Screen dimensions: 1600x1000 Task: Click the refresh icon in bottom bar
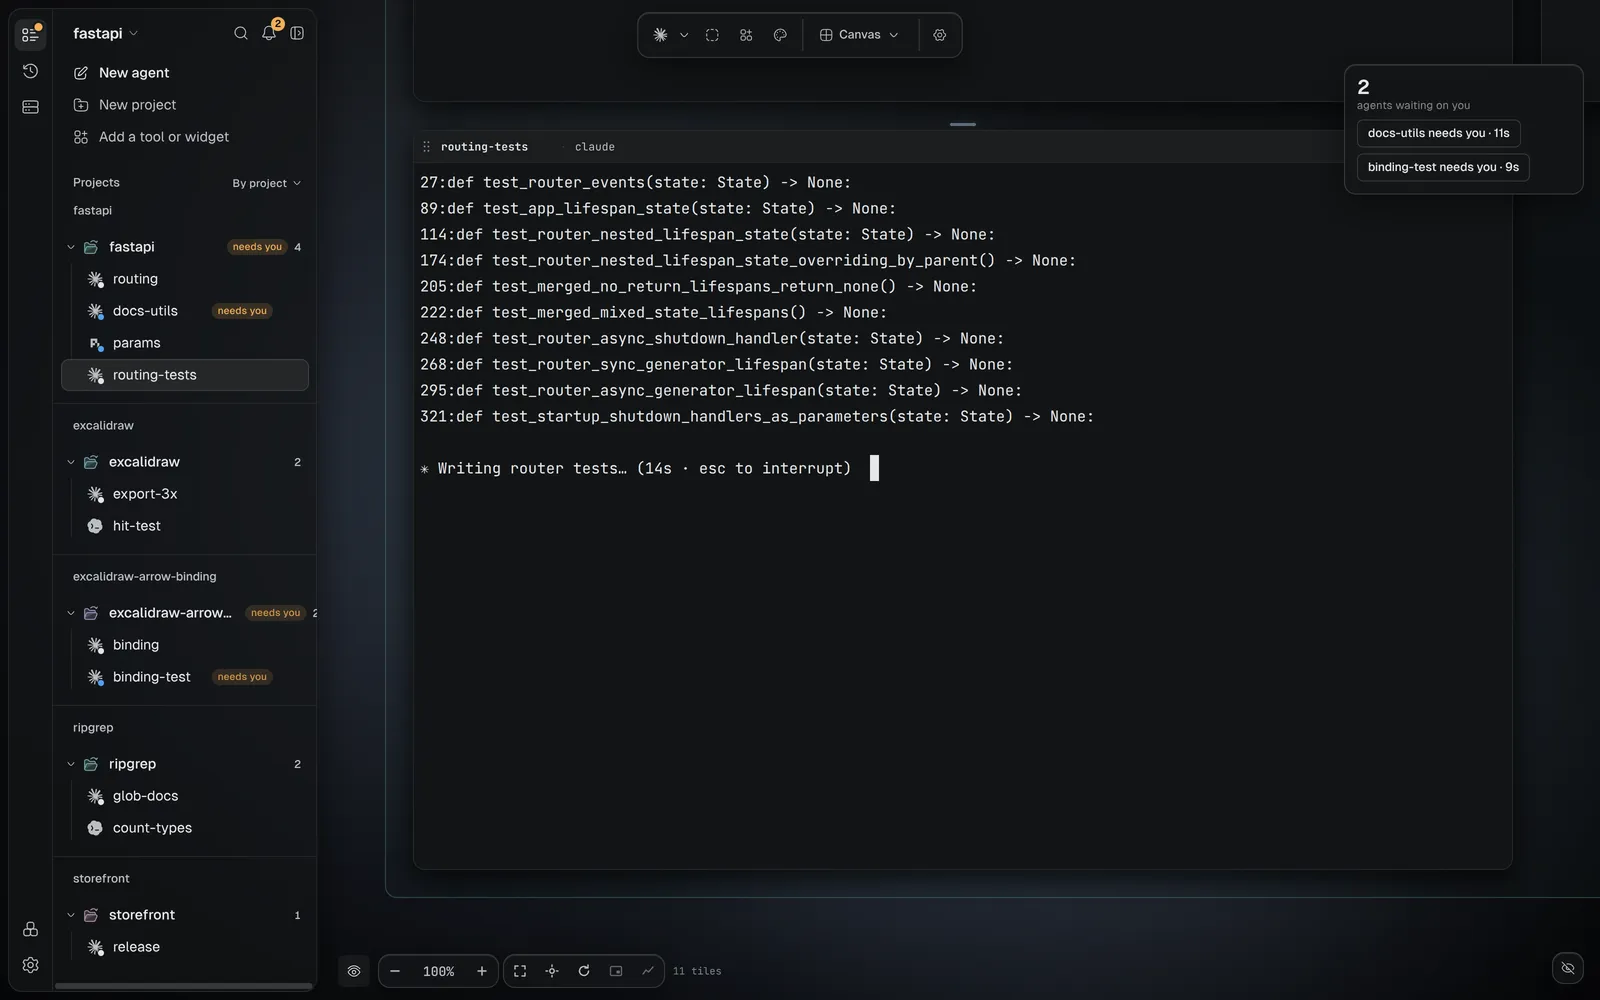tap(584, 971)
